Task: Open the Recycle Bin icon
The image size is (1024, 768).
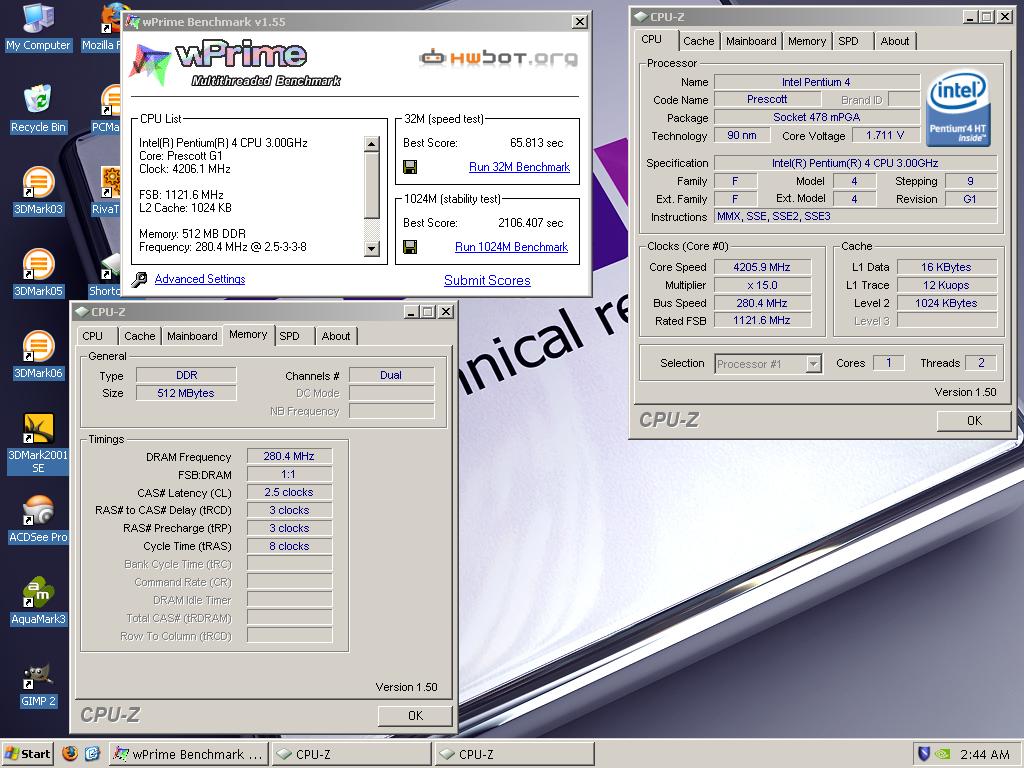Action: [x=38, y=108]
